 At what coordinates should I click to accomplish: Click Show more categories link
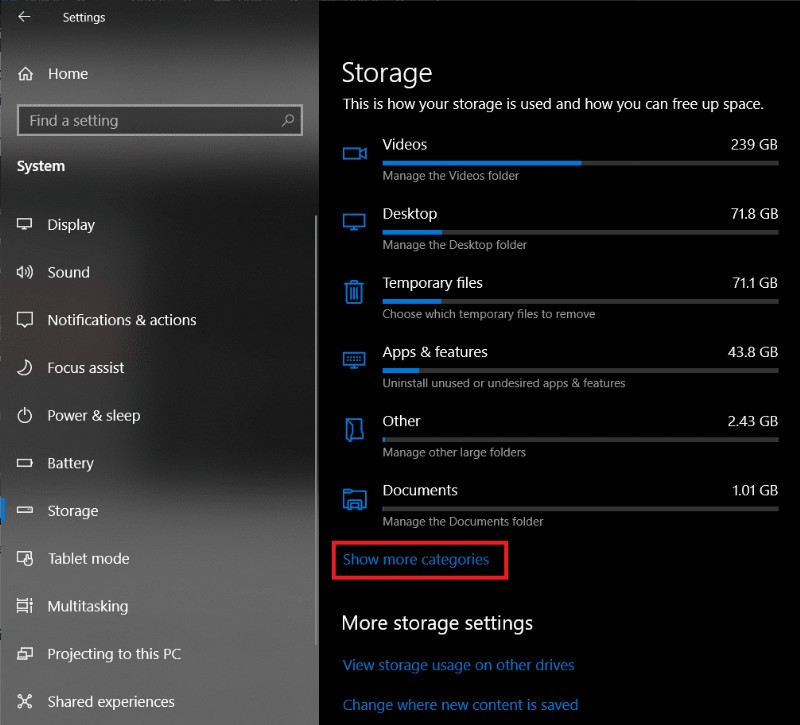click(x=416, y=559)
